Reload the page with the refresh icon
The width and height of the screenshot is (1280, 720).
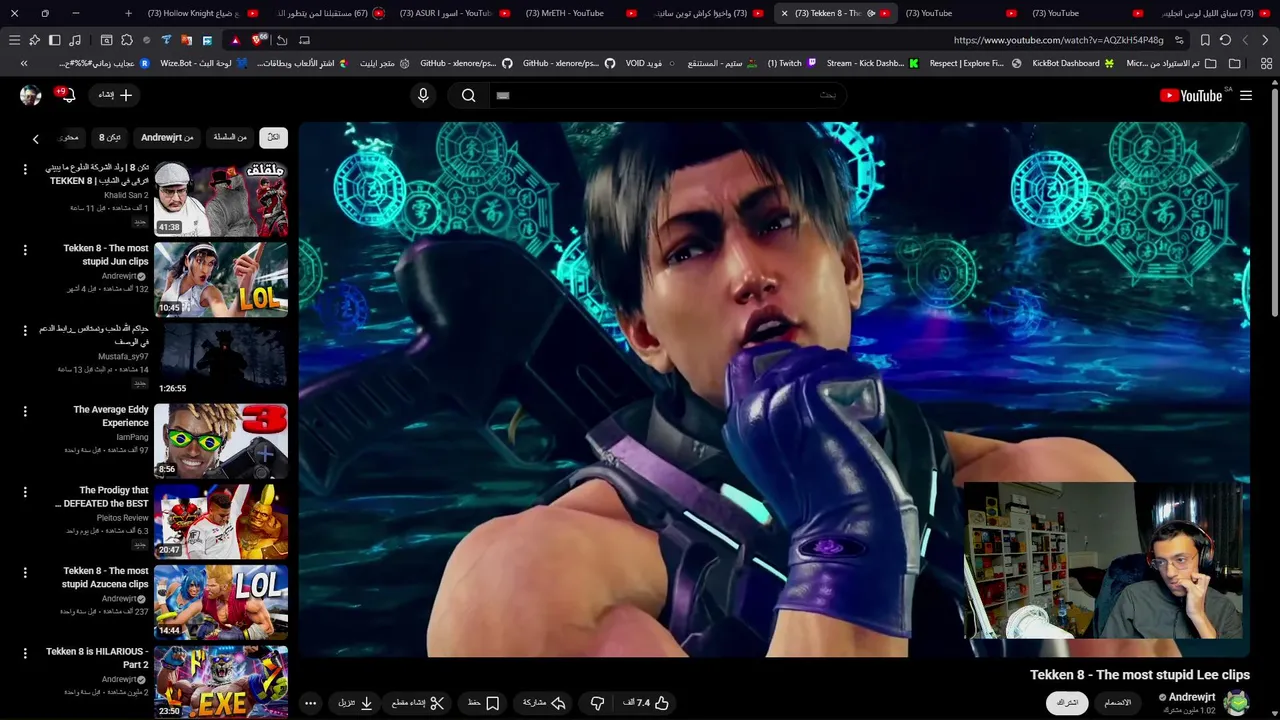click(x=1225, y=40)
